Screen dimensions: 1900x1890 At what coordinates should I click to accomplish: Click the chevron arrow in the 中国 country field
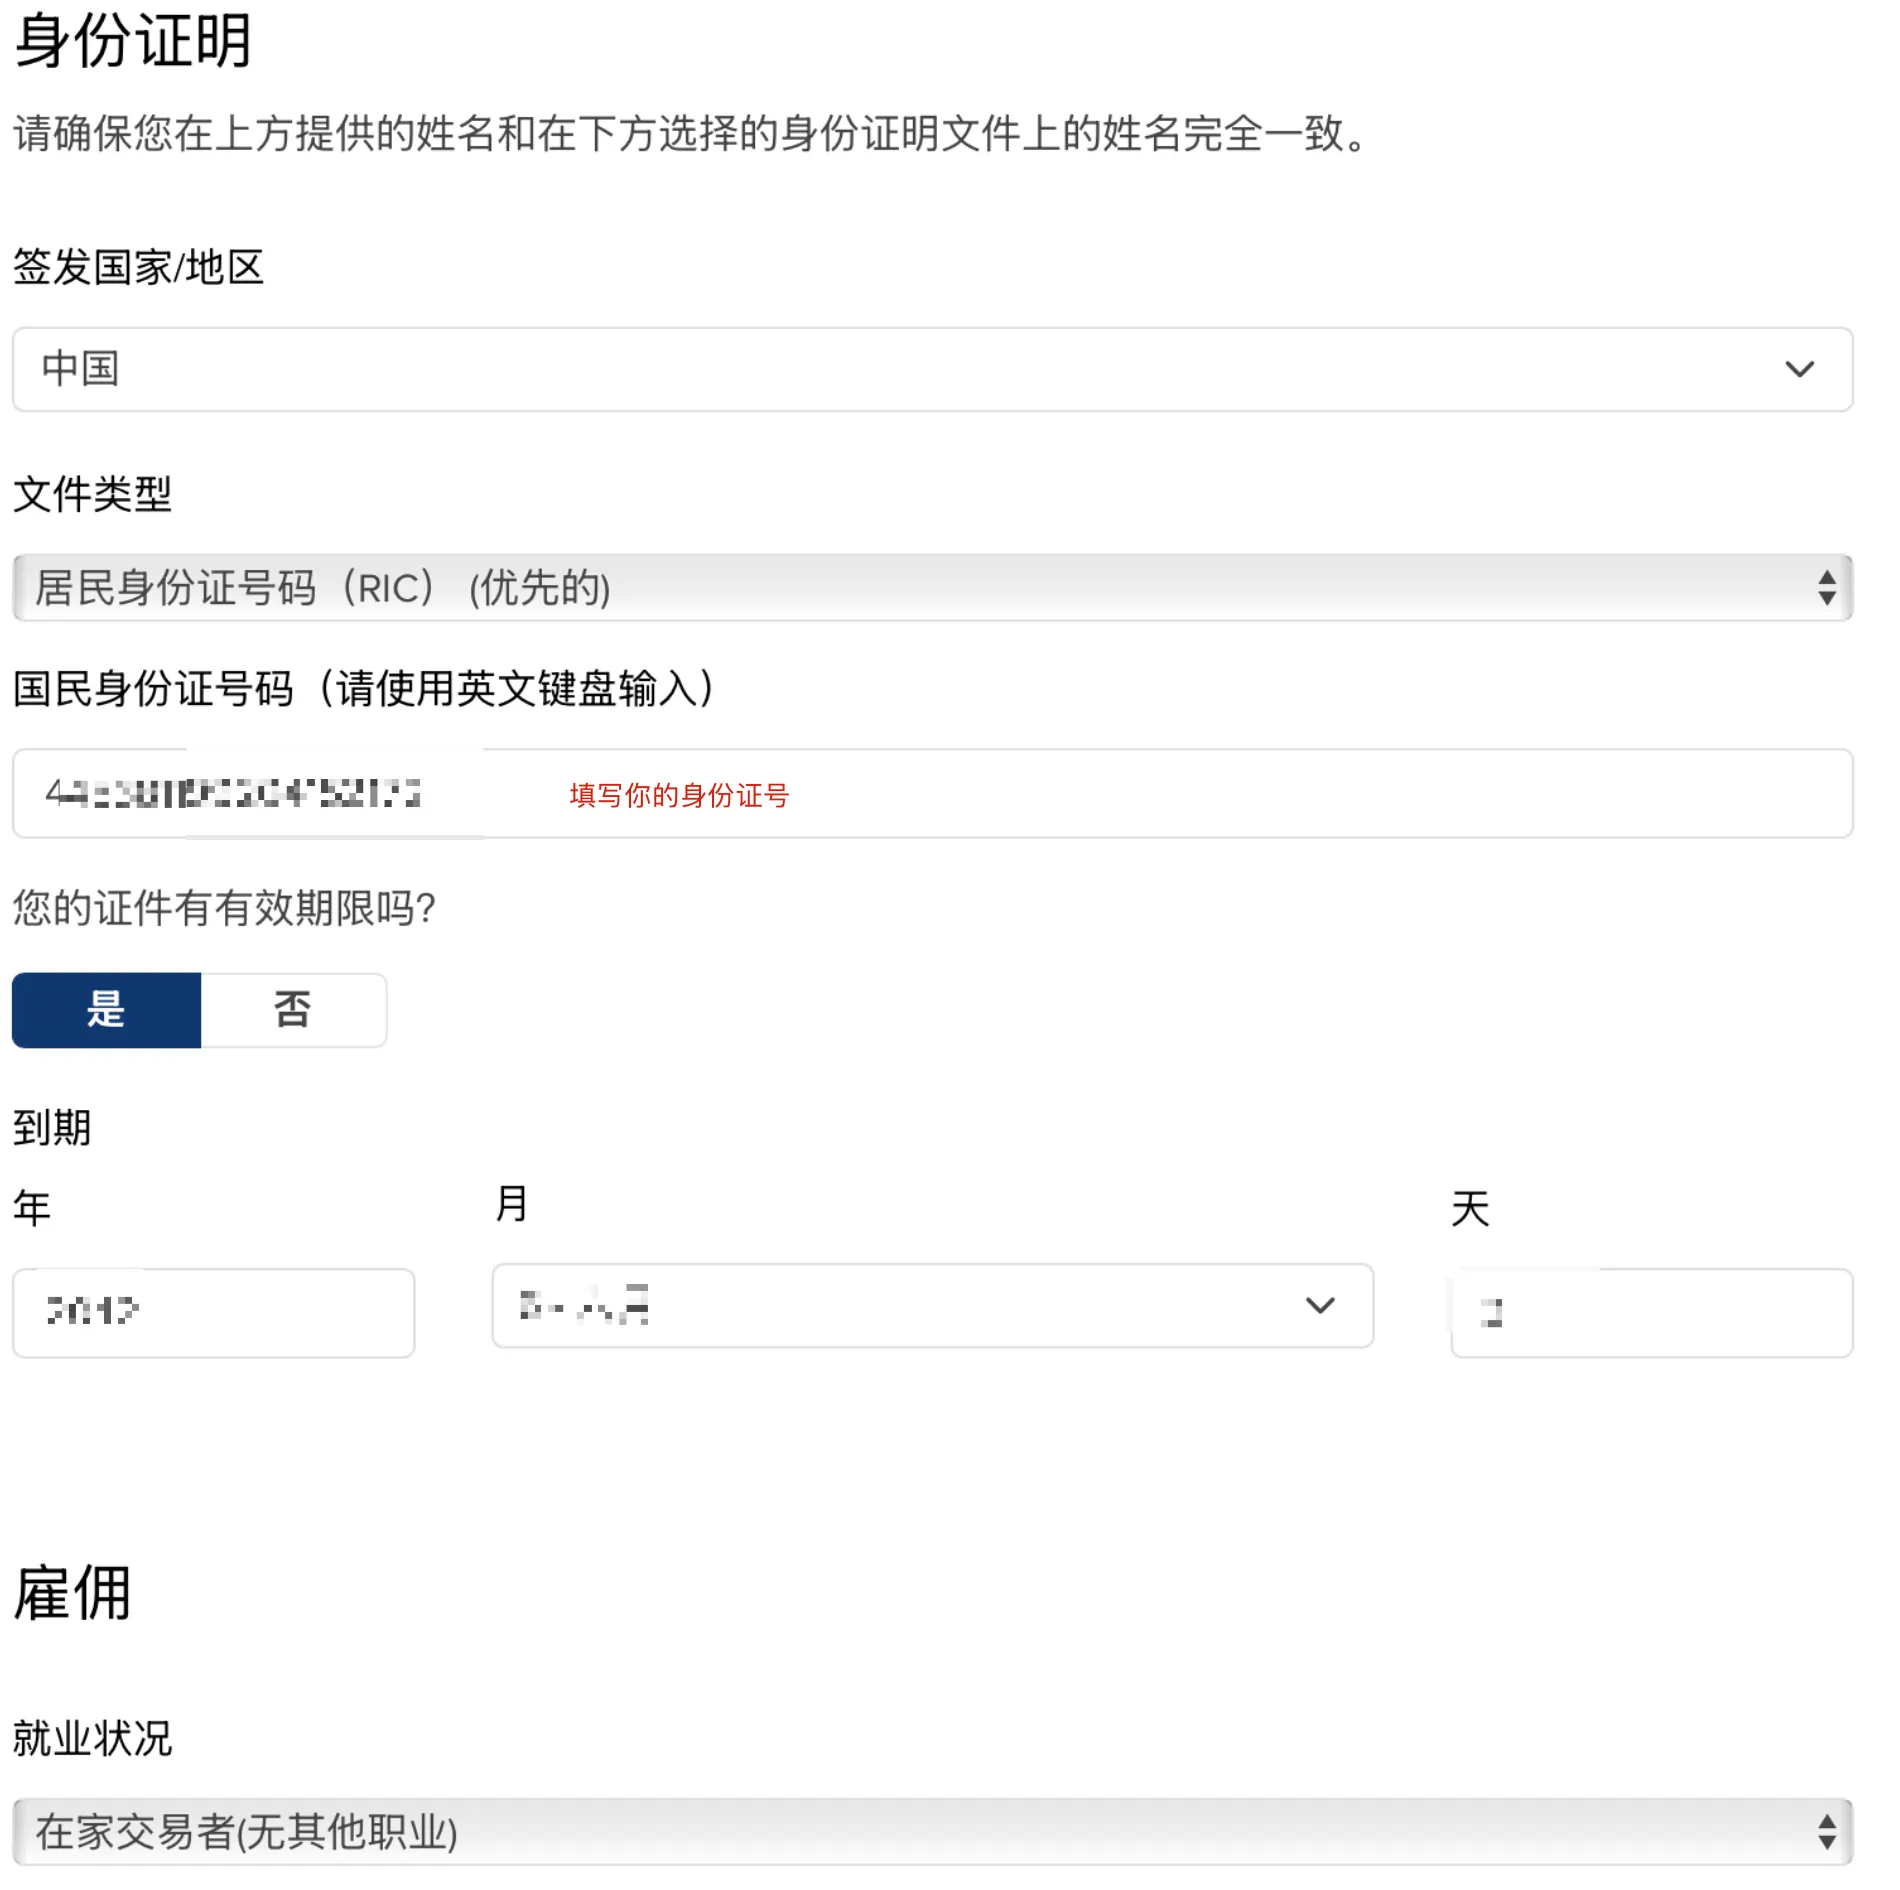1799,370
